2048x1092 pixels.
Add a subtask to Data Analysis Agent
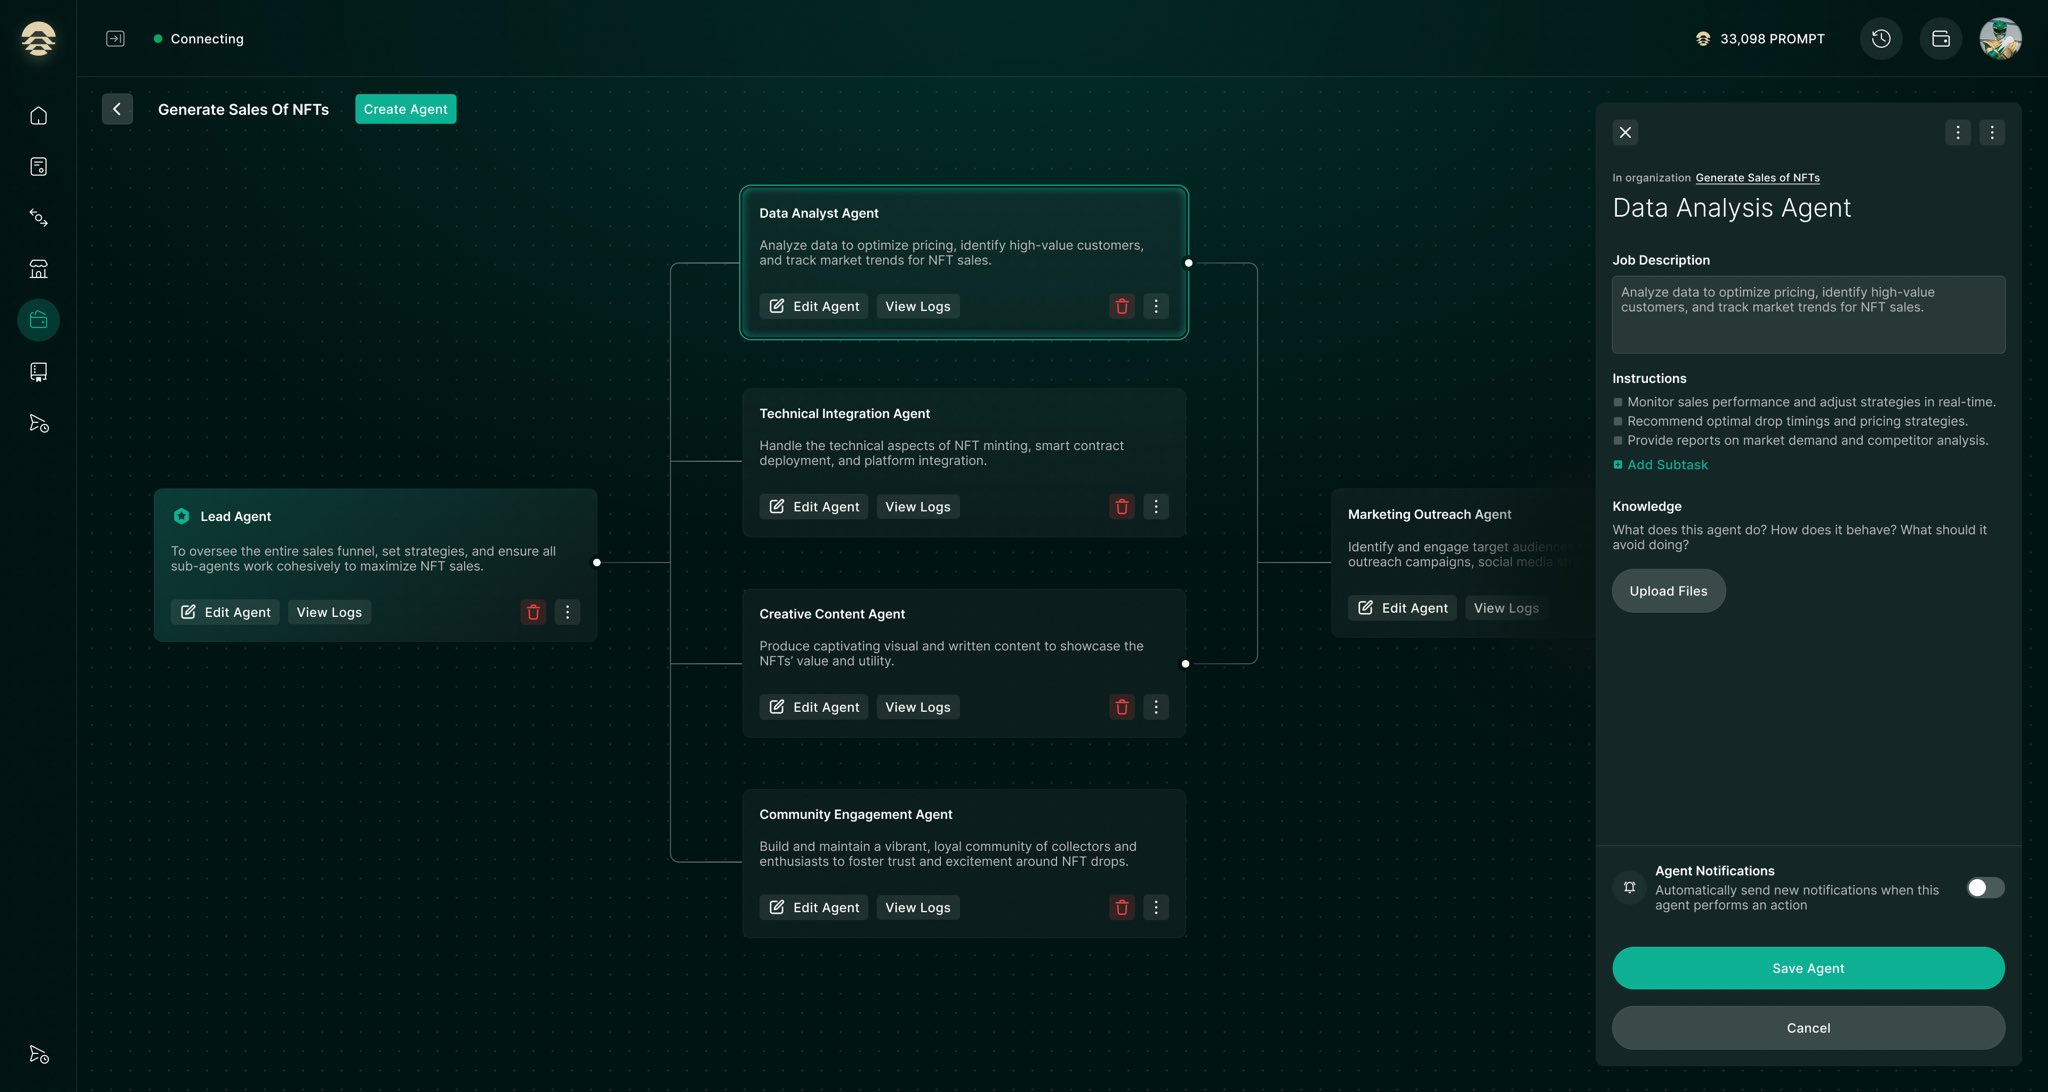click(x=1660, y=464)
